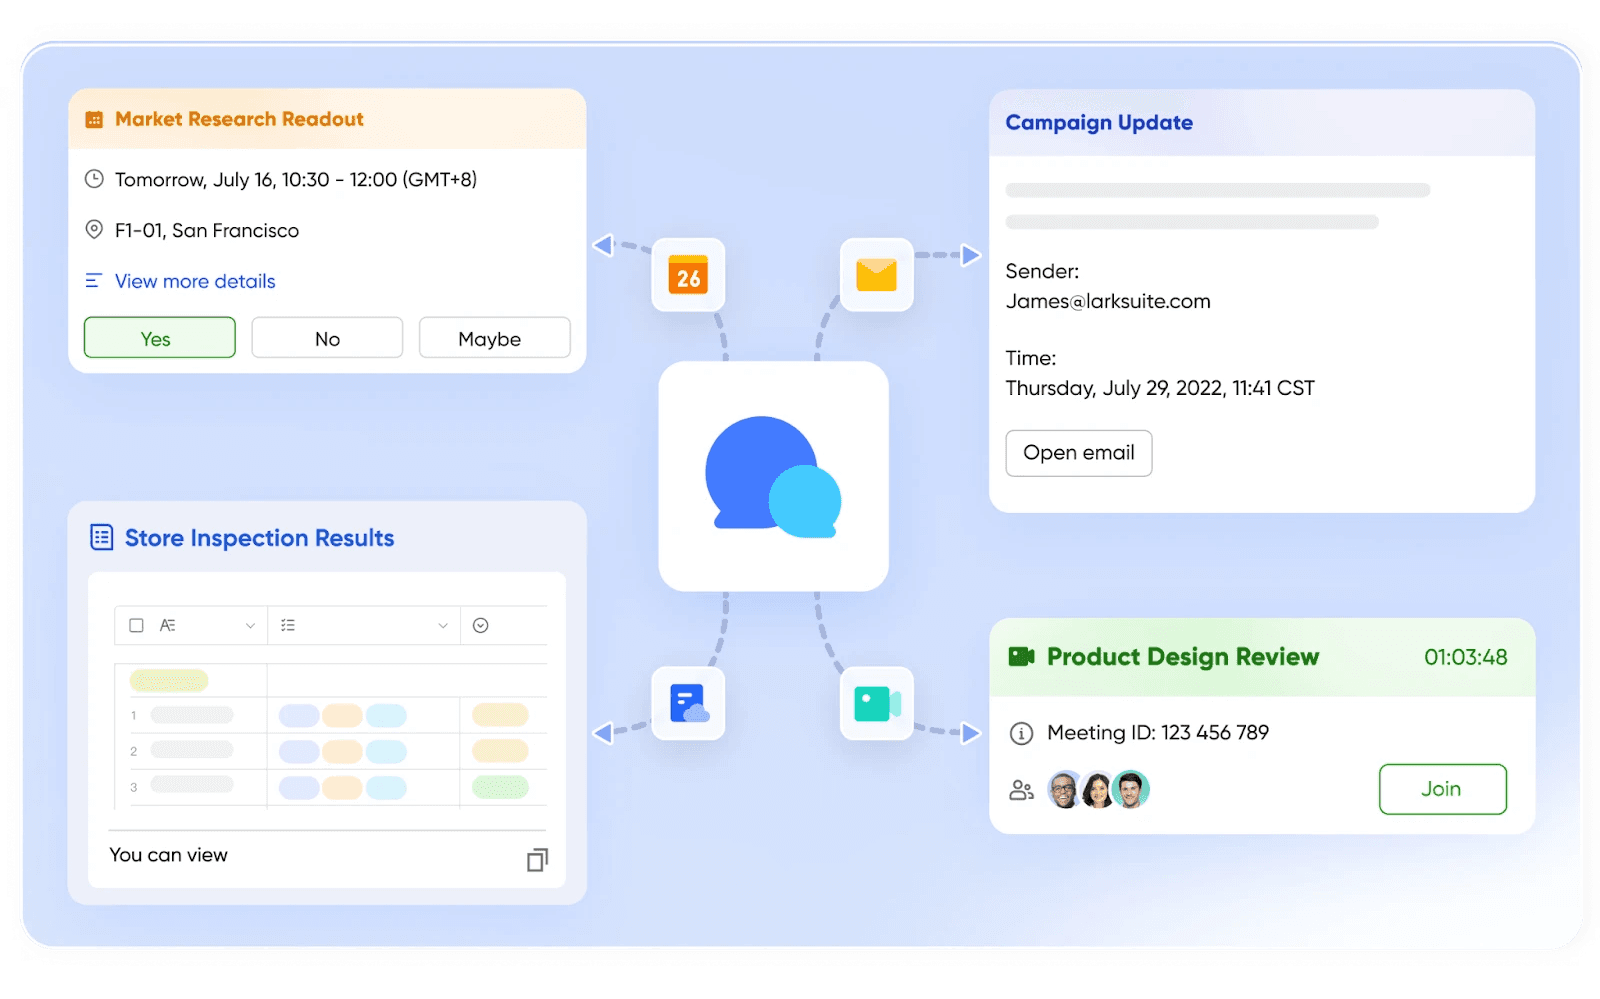Screen dimensions: 1600x999
Task: Click the second participant avatar
Action: [x=1097, y=790]
